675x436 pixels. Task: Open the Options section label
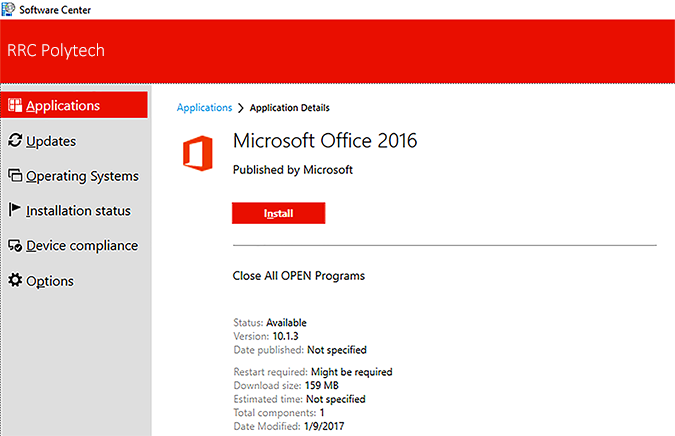[x=50, y=281]
